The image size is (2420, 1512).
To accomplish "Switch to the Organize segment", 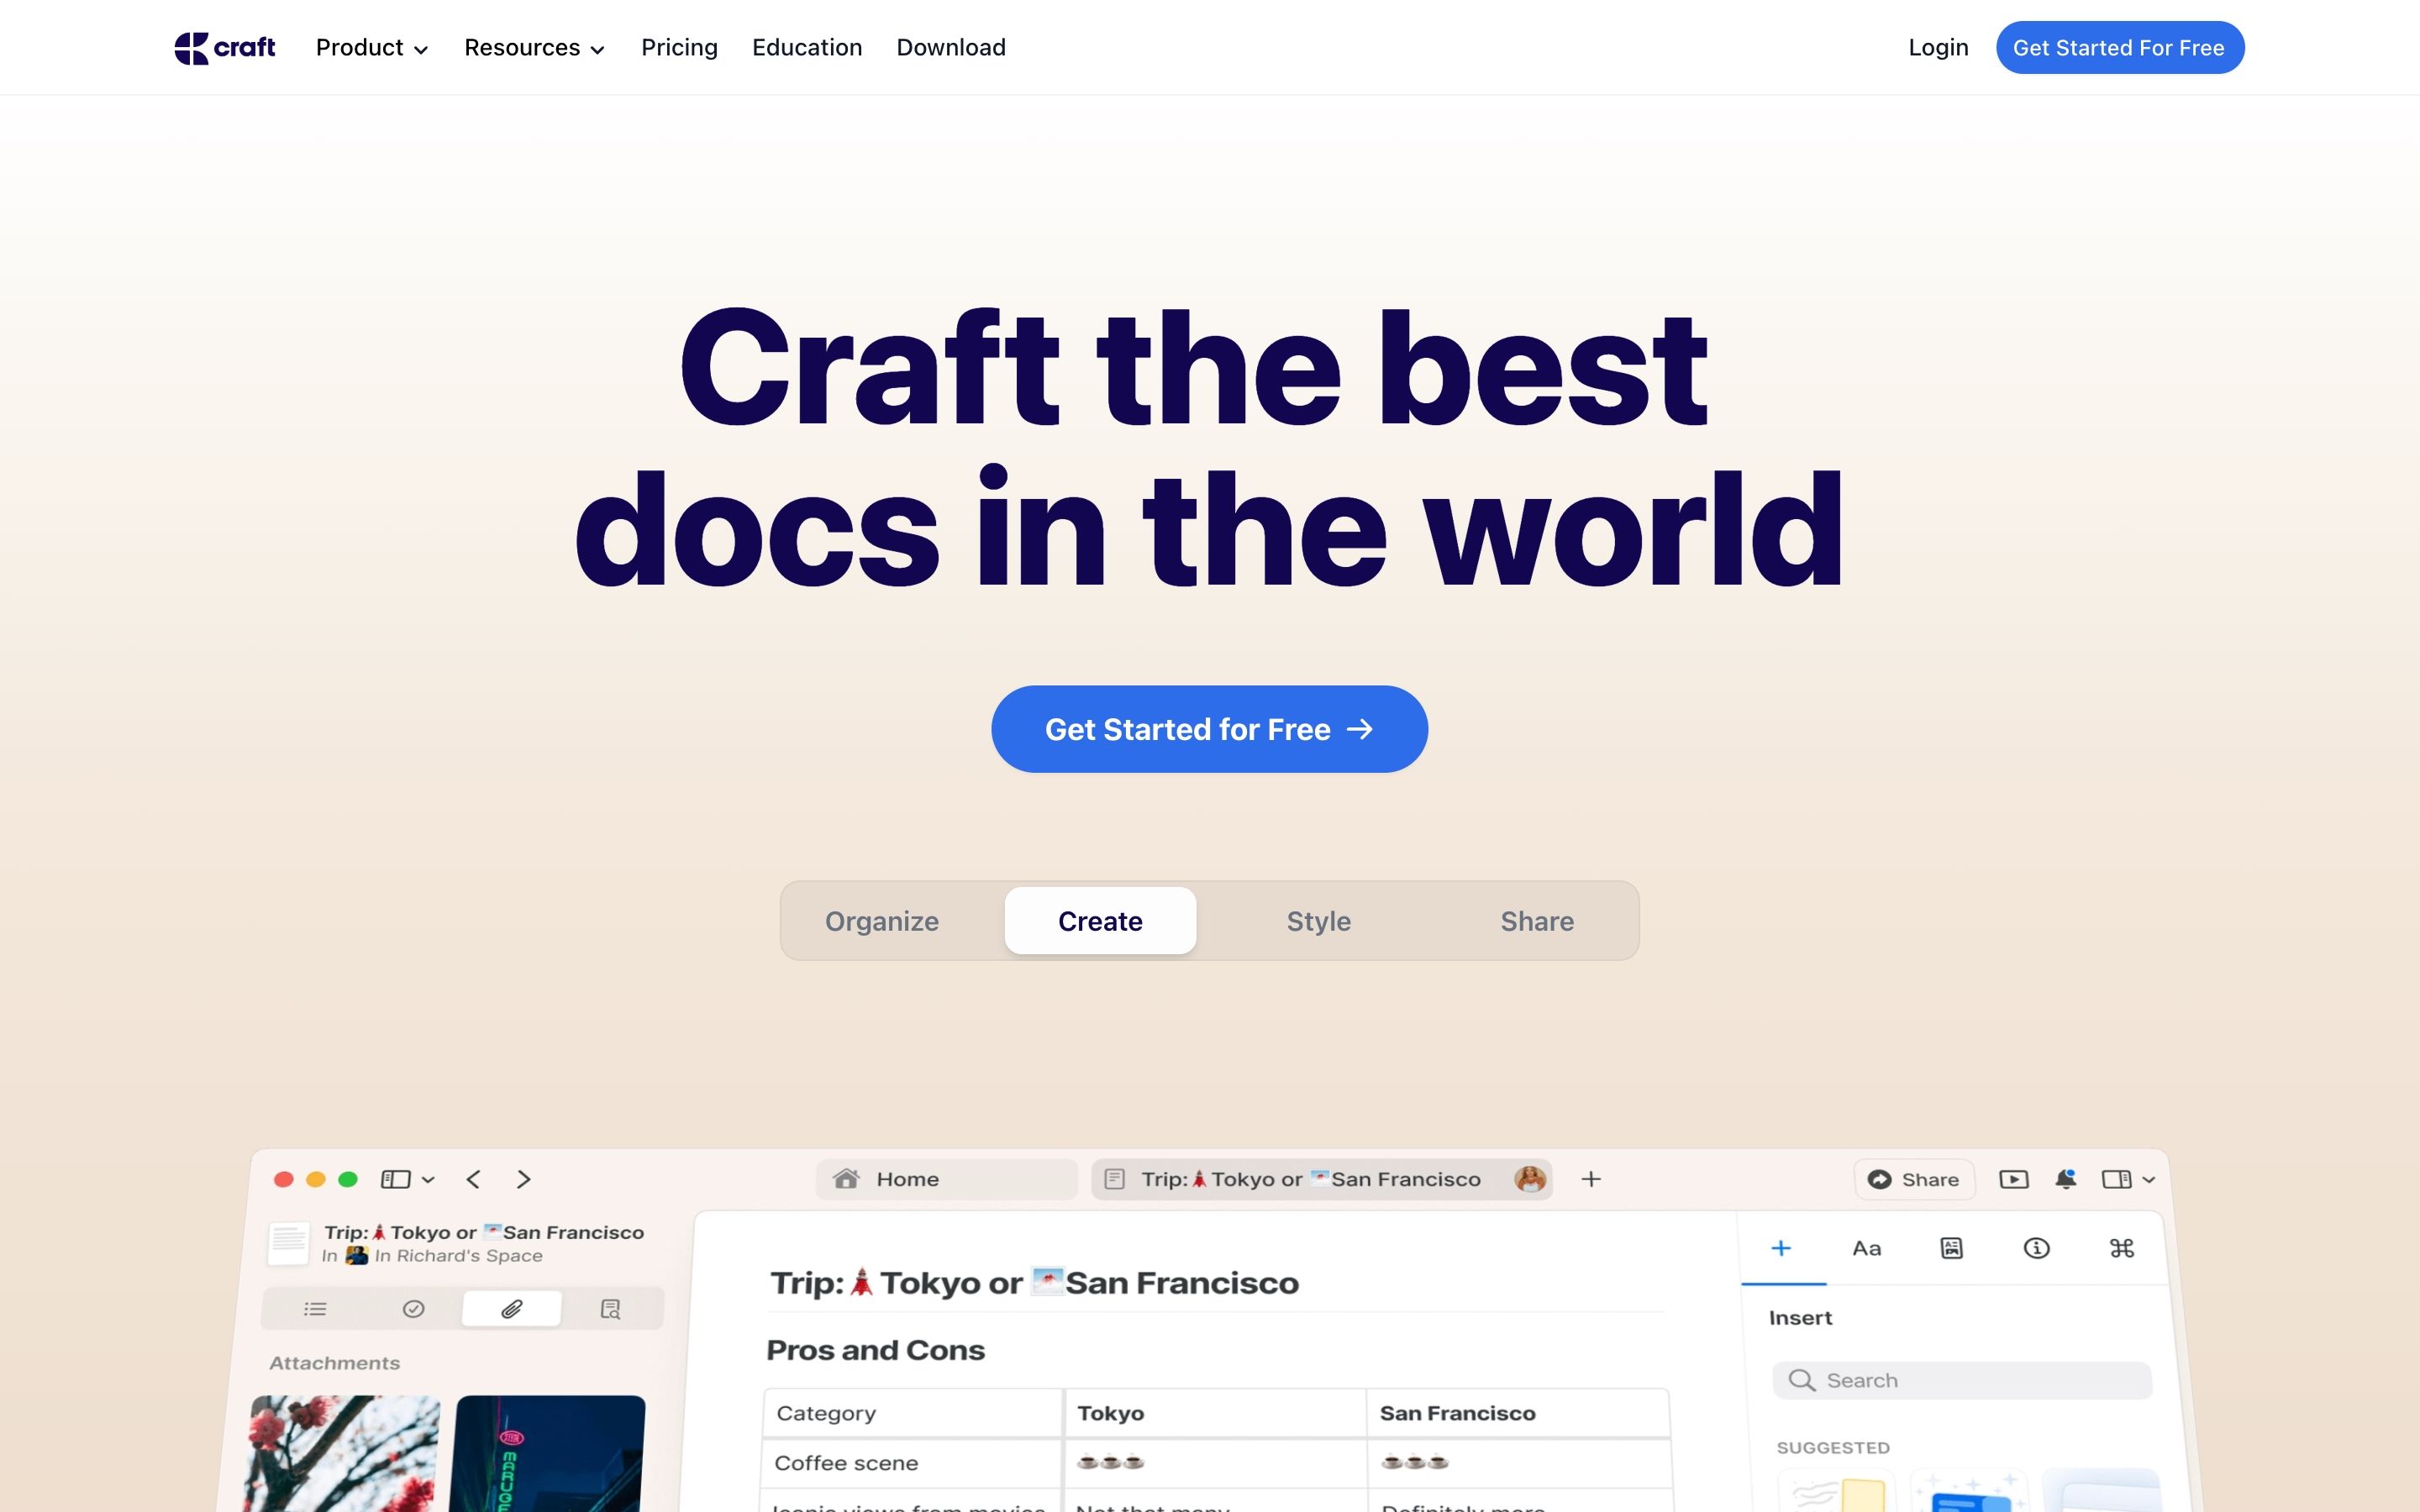I will point(881,921).
